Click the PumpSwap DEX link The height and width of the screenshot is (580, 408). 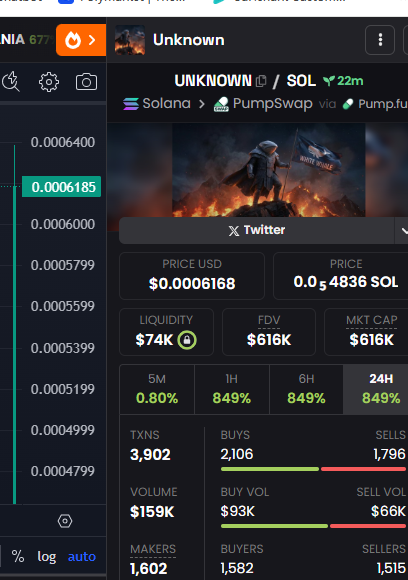(263, 104)
